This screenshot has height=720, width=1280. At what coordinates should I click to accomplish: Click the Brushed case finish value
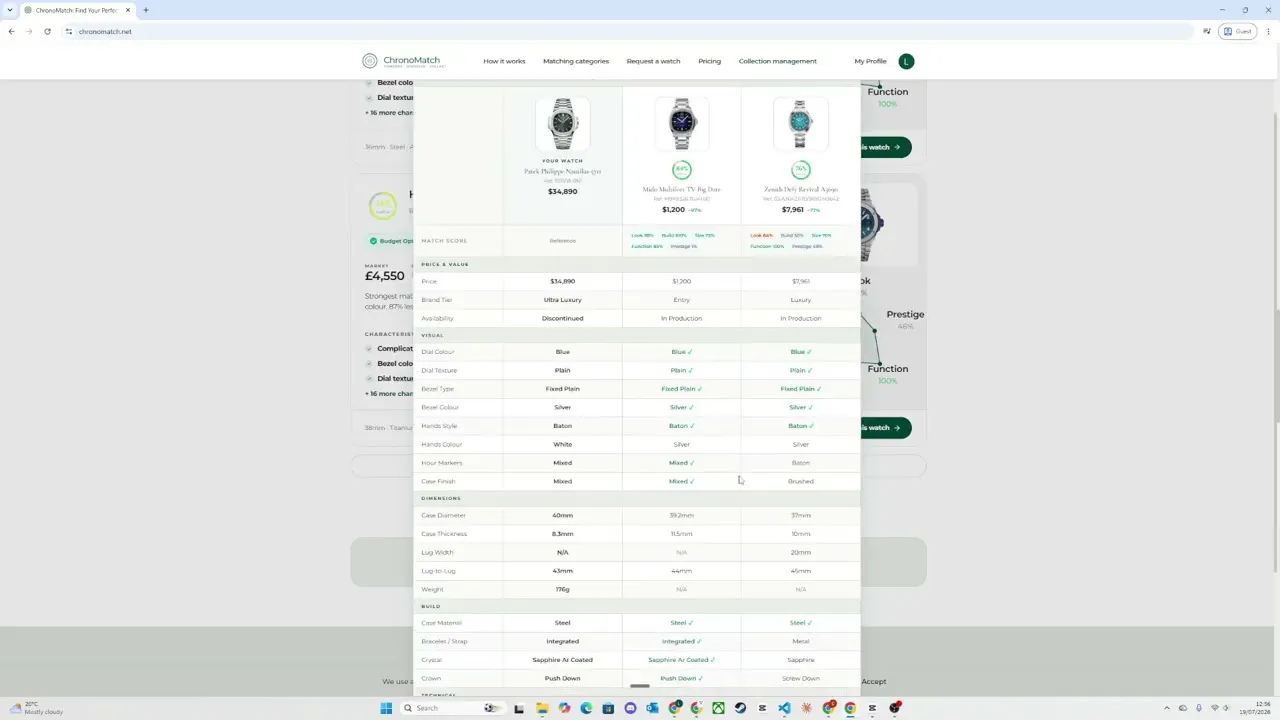click(800, 481)
